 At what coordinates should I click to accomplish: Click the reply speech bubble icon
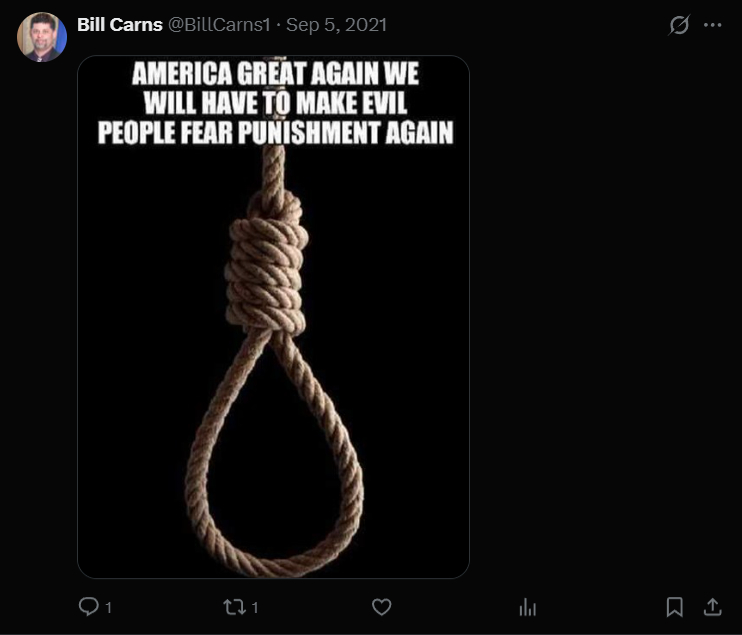[x=88, y=607]
